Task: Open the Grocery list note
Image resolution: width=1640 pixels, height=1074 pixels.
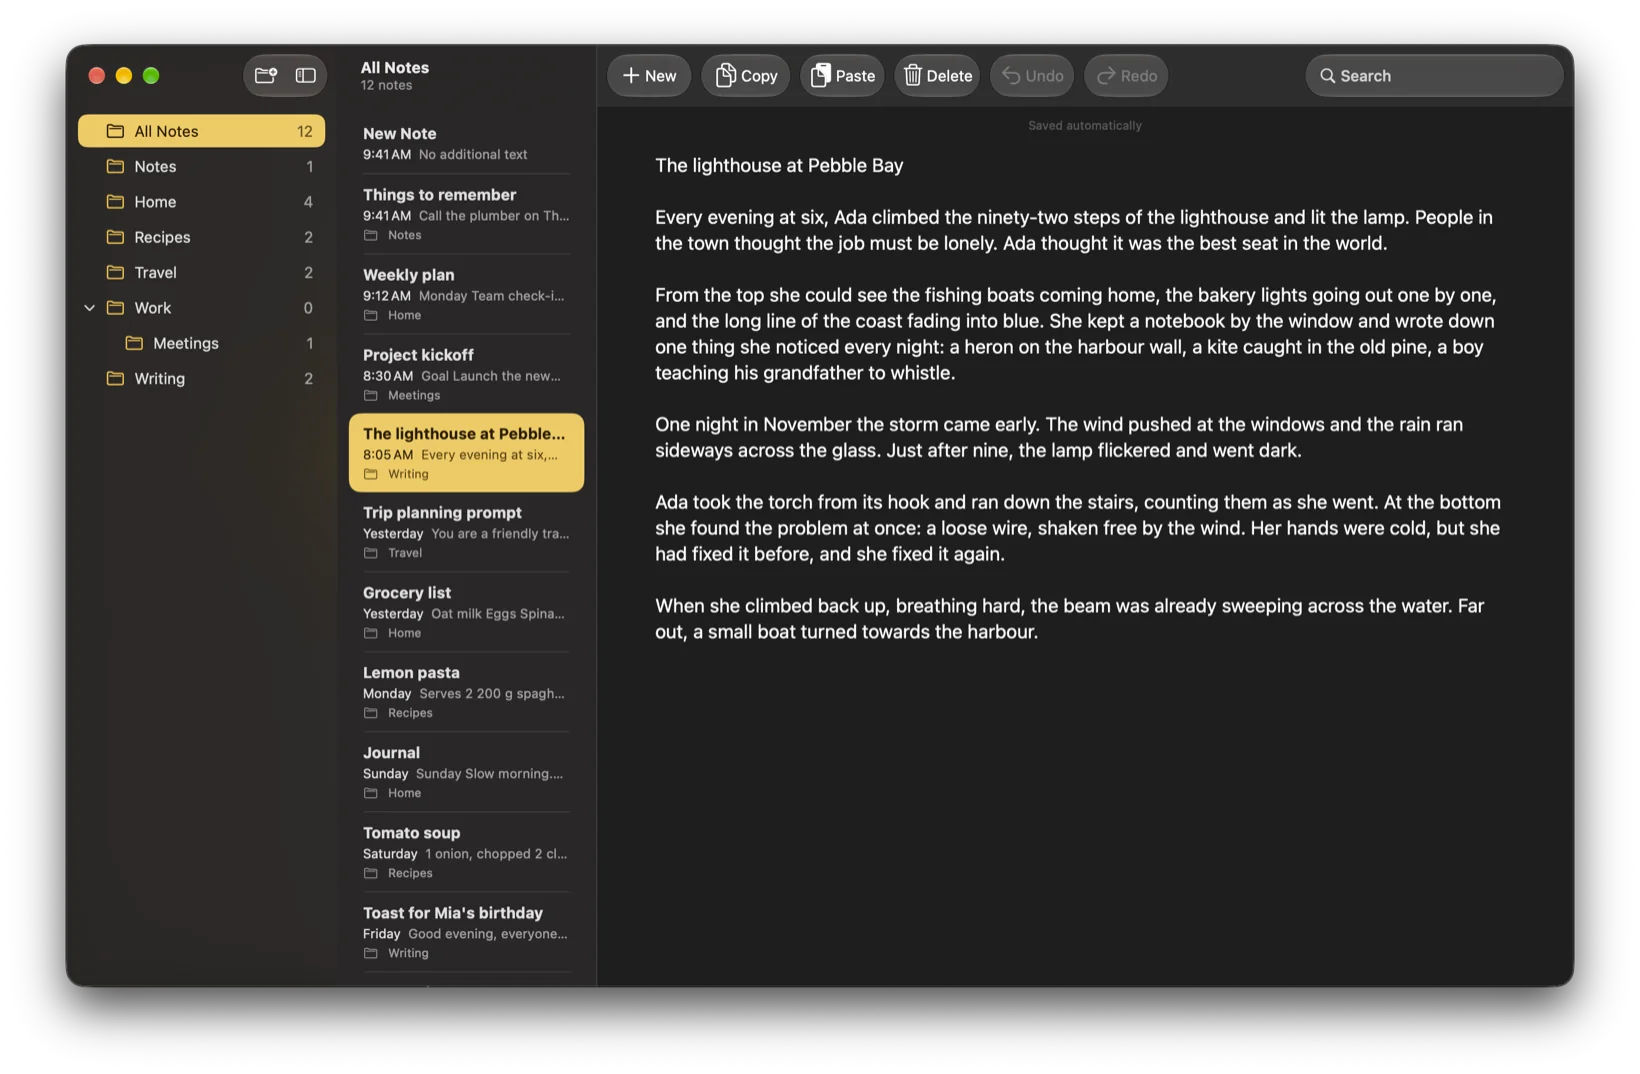Action: (467, 612)
